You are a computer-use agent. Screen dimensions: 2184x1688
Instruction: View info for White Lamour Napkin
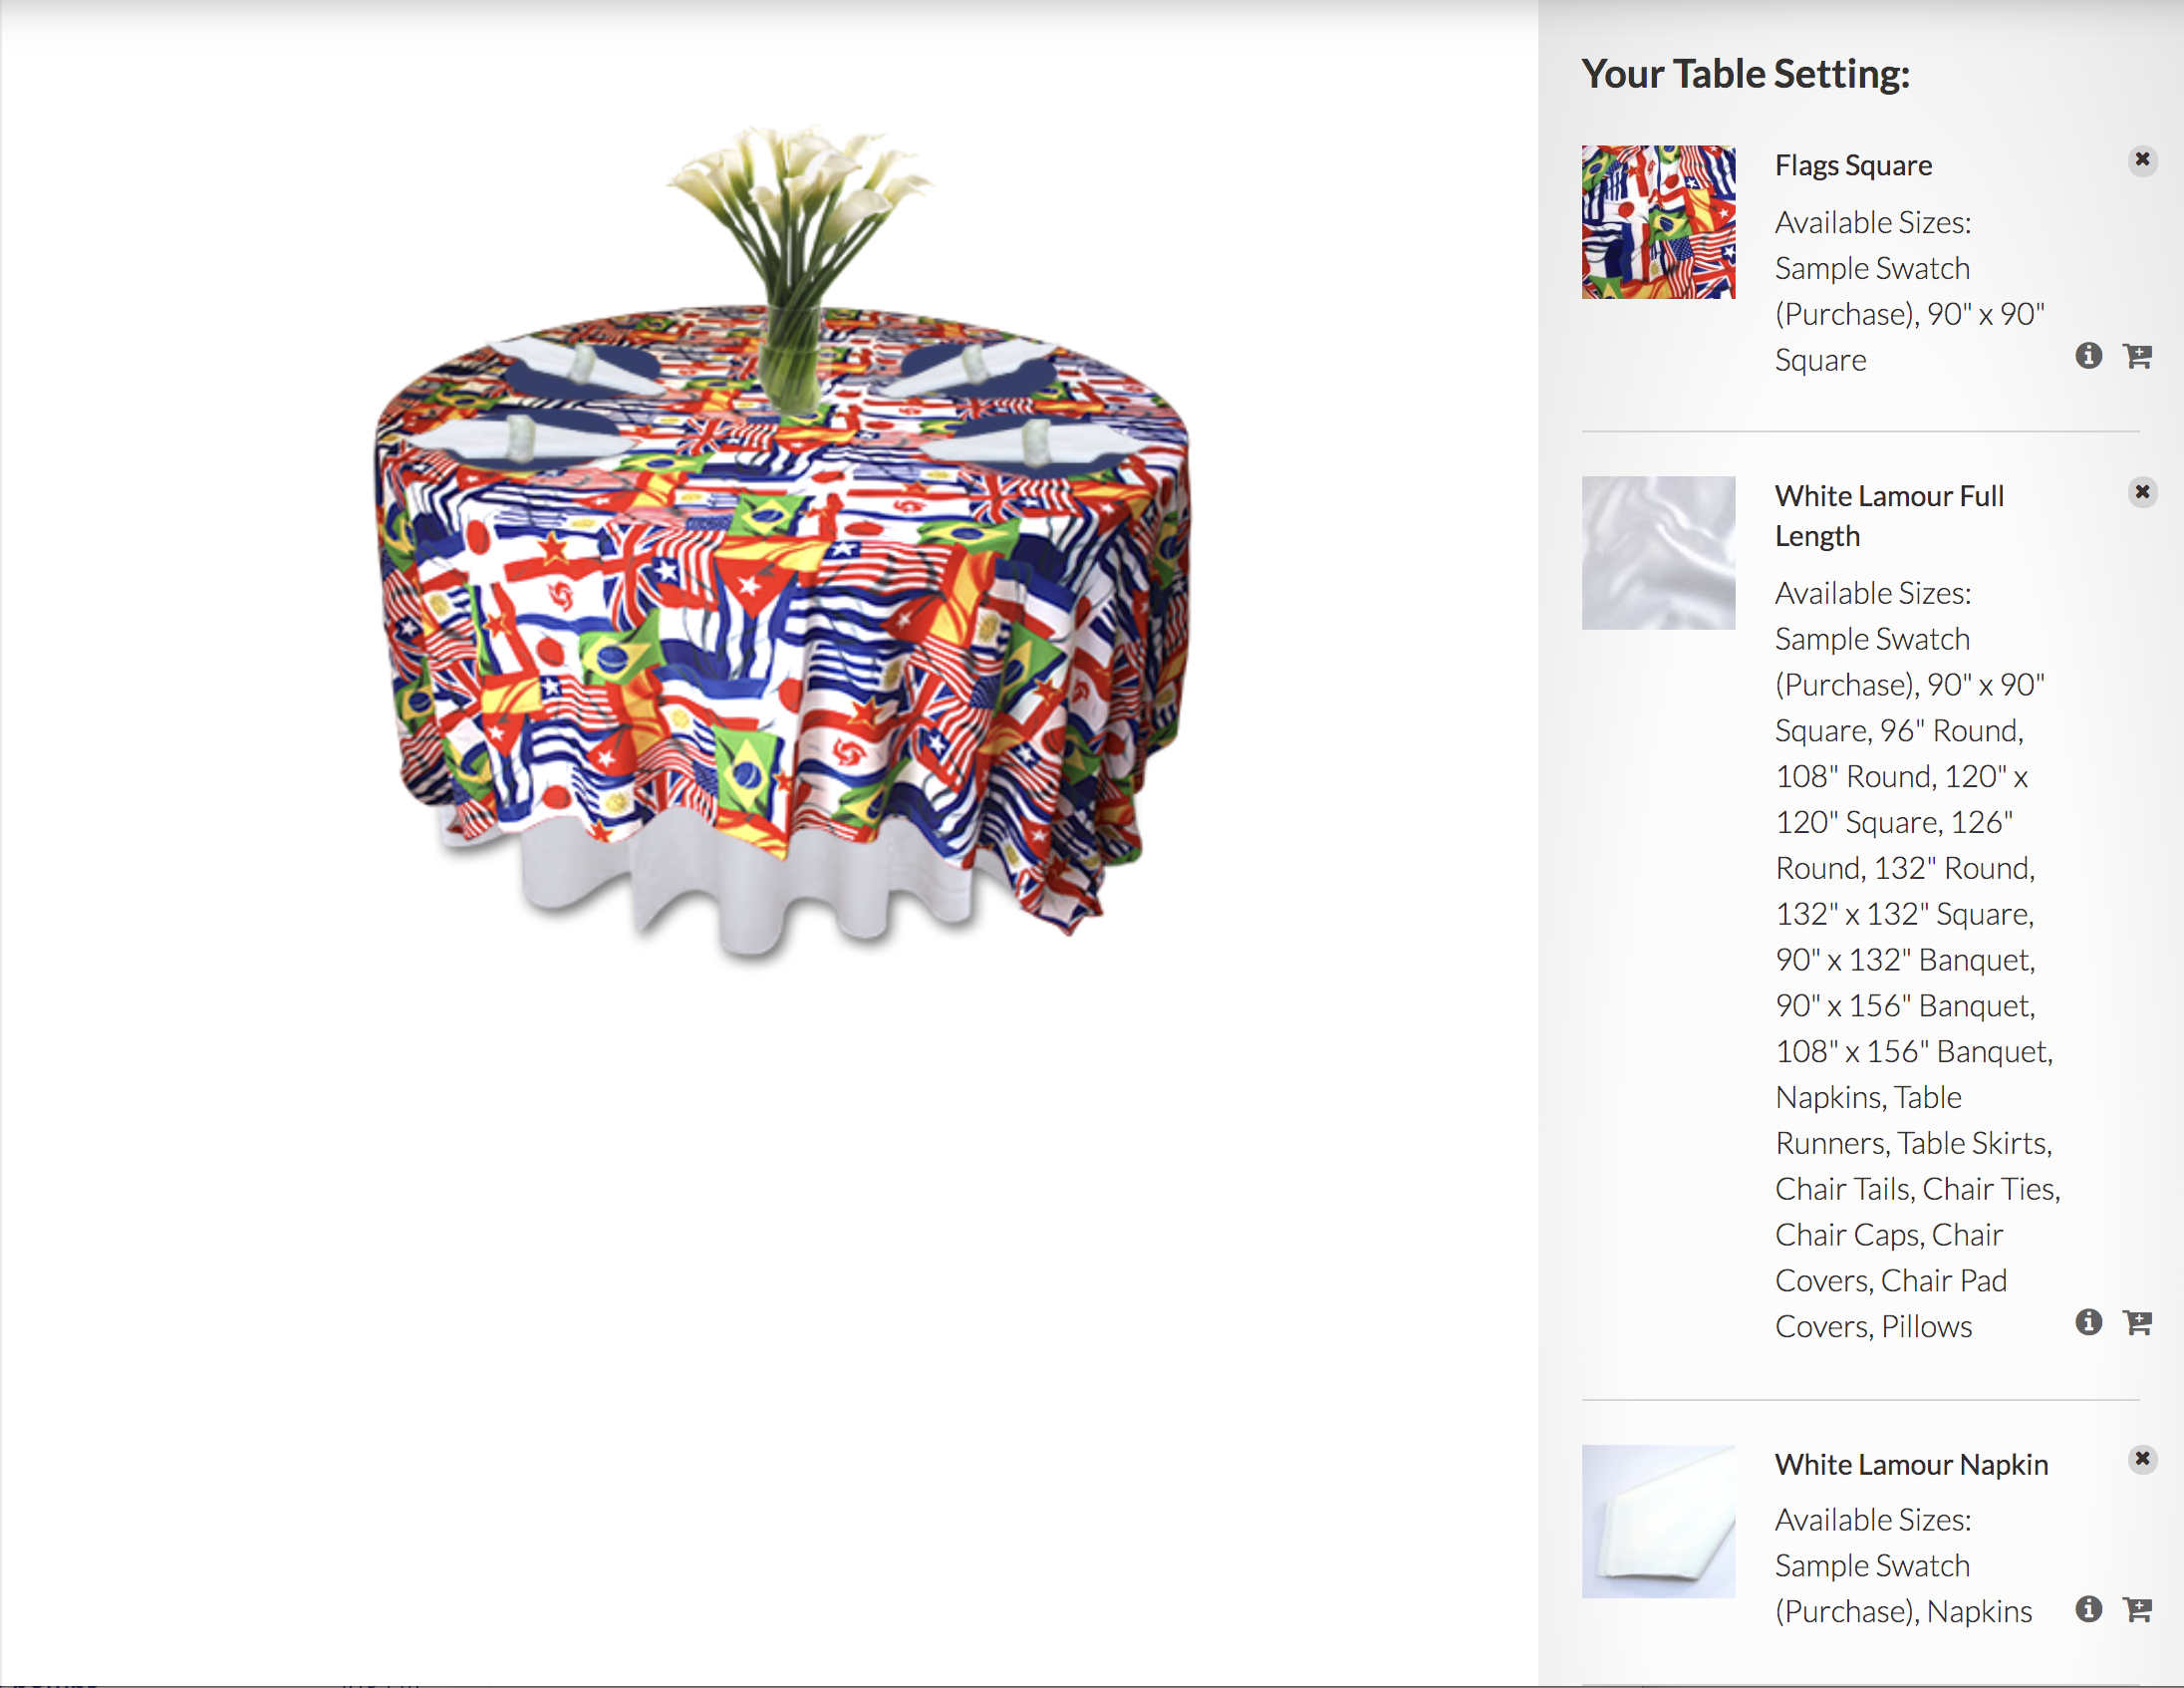[x=2088, y=1609]
